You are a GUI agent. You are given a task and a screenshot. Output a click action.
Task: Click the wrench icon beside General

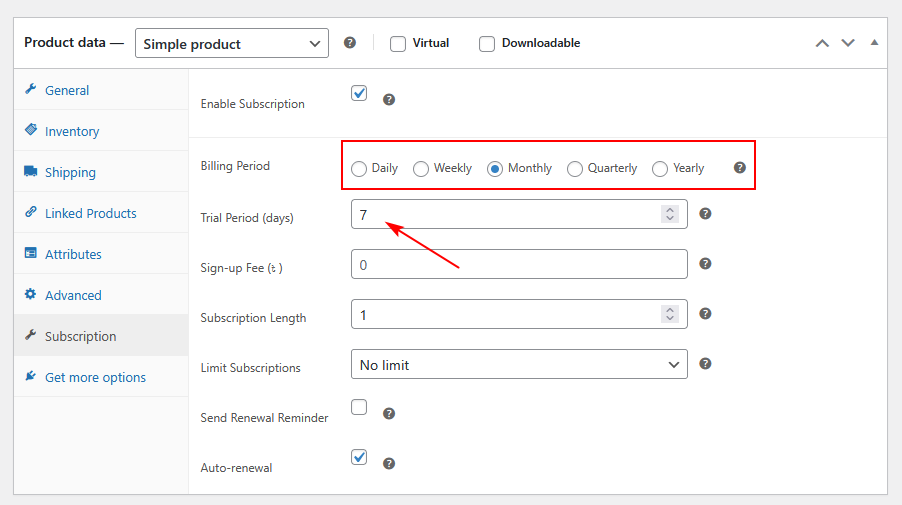30,89
